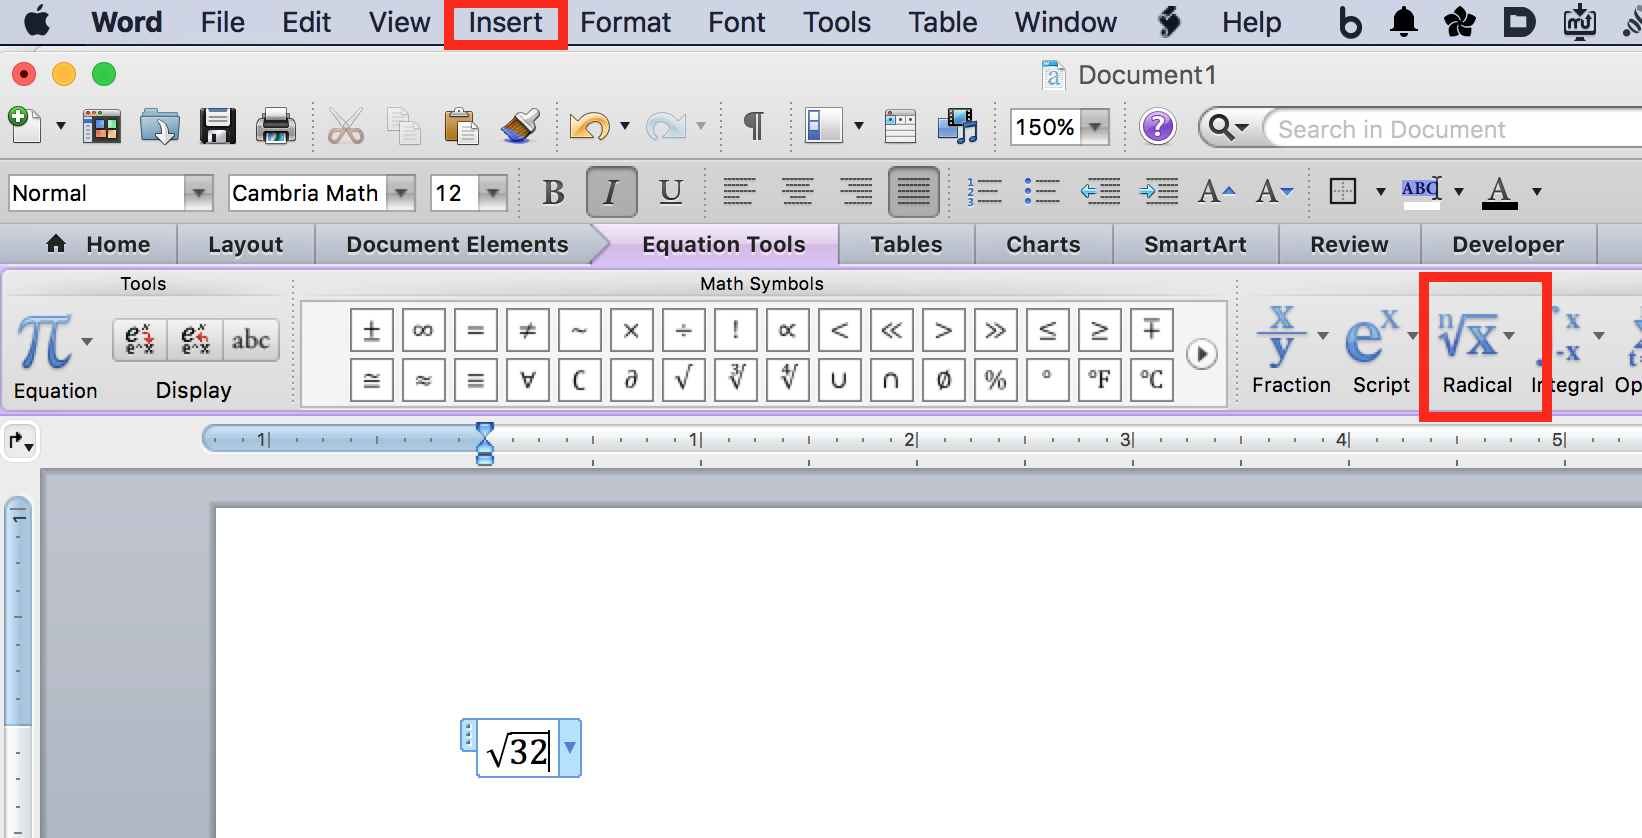
Task: Switch to the Document Elements tab
Action: (457, 245)
